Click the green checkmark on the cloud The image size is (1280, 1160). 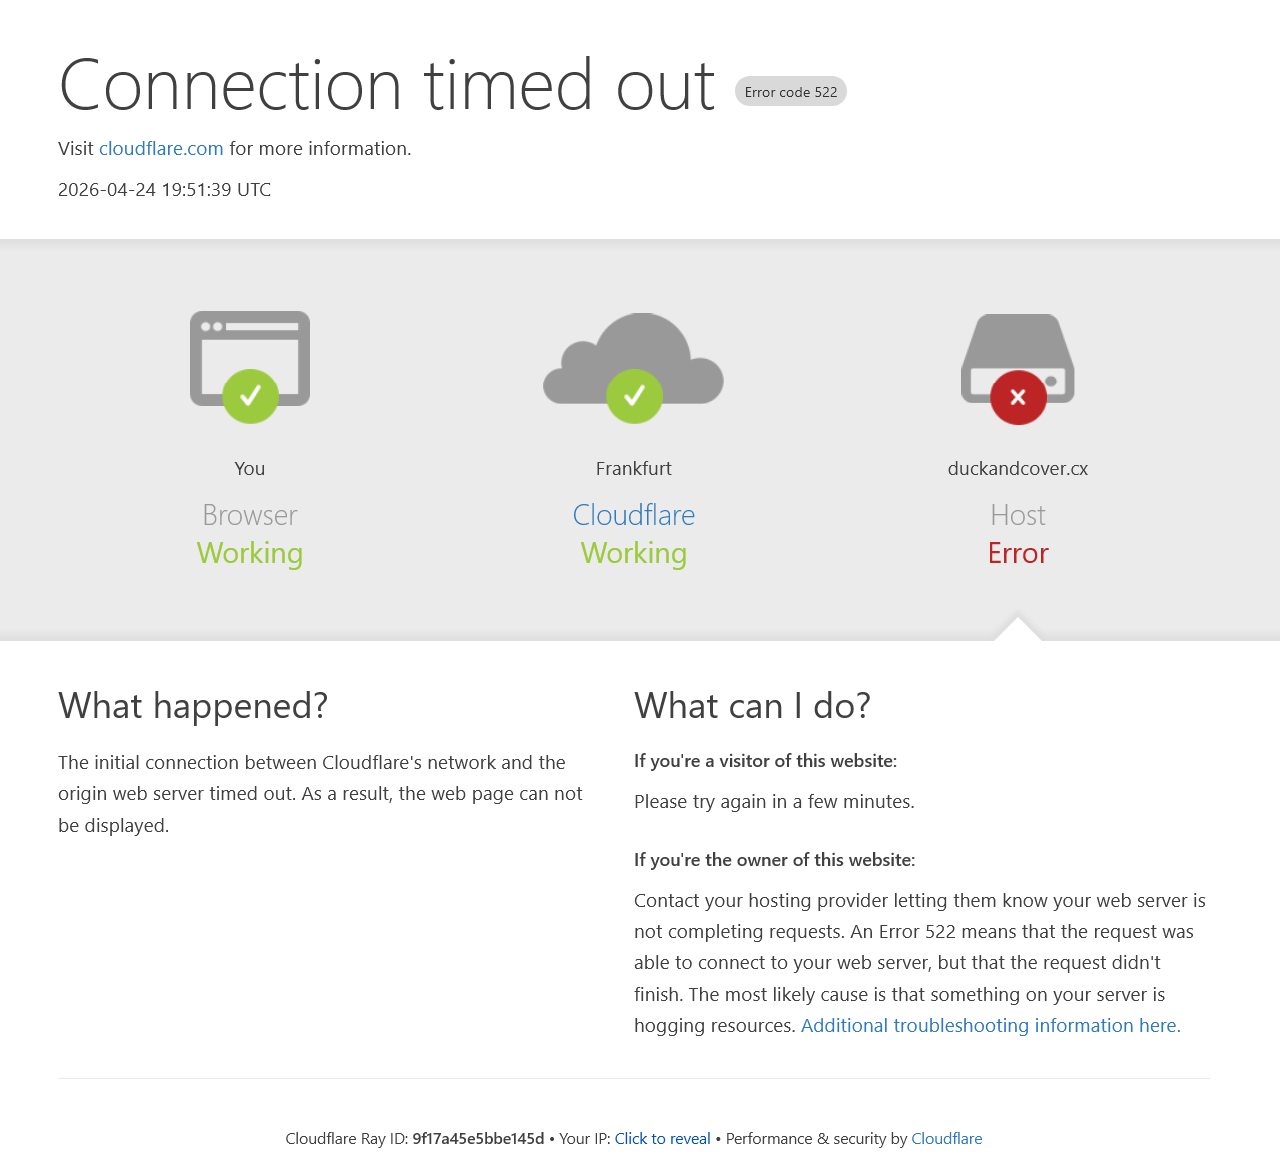point(634,397)
